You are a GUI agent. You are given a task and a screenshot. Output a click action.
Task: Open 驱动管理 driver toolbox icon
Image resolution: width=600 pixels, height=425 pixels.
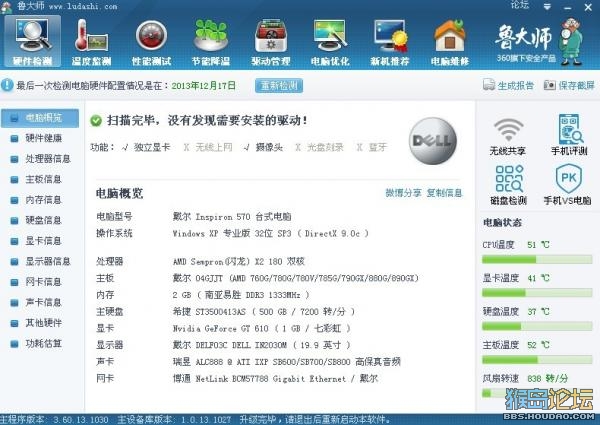tap(271, 41)
